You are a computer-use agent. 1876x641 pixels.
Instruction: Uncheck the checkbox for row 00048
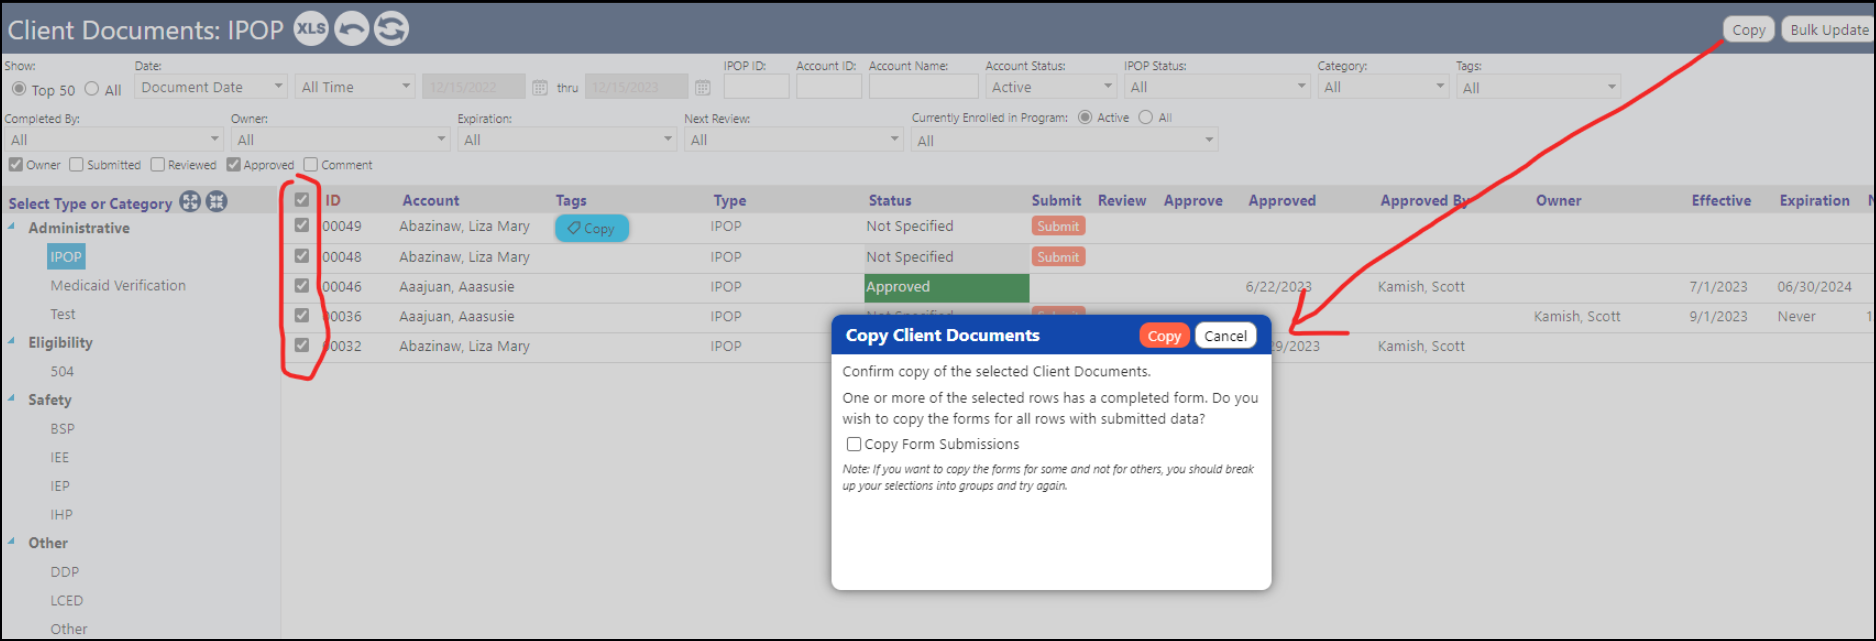click(302, 256)
